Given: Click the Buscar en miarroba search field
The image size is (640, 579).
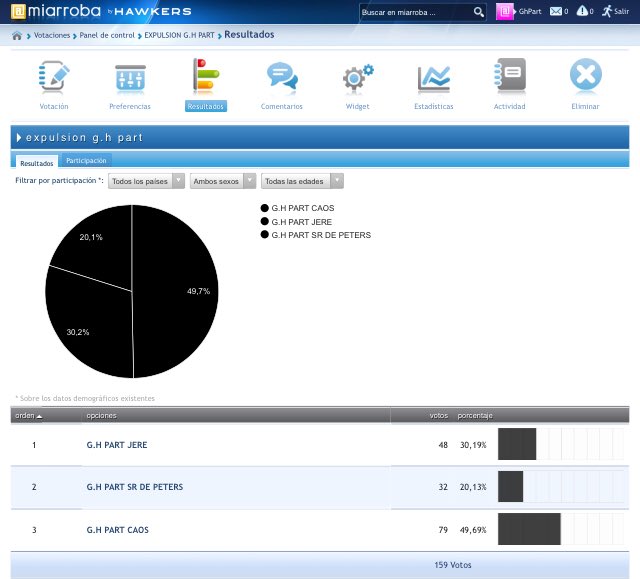Looking at the screenshot, I should click(416, 12).
